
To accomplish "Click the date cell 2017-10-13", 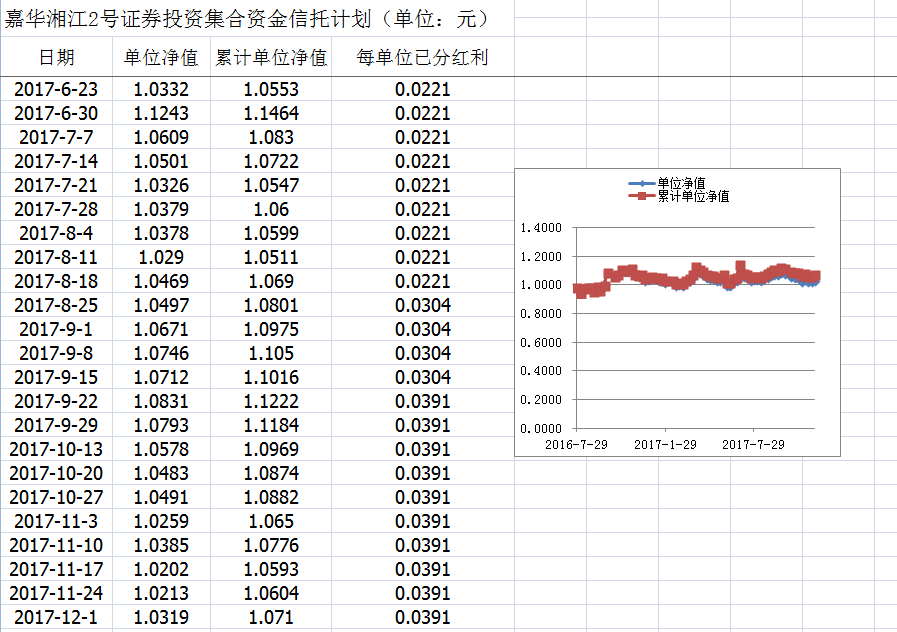I will click(x=56, y=449).
